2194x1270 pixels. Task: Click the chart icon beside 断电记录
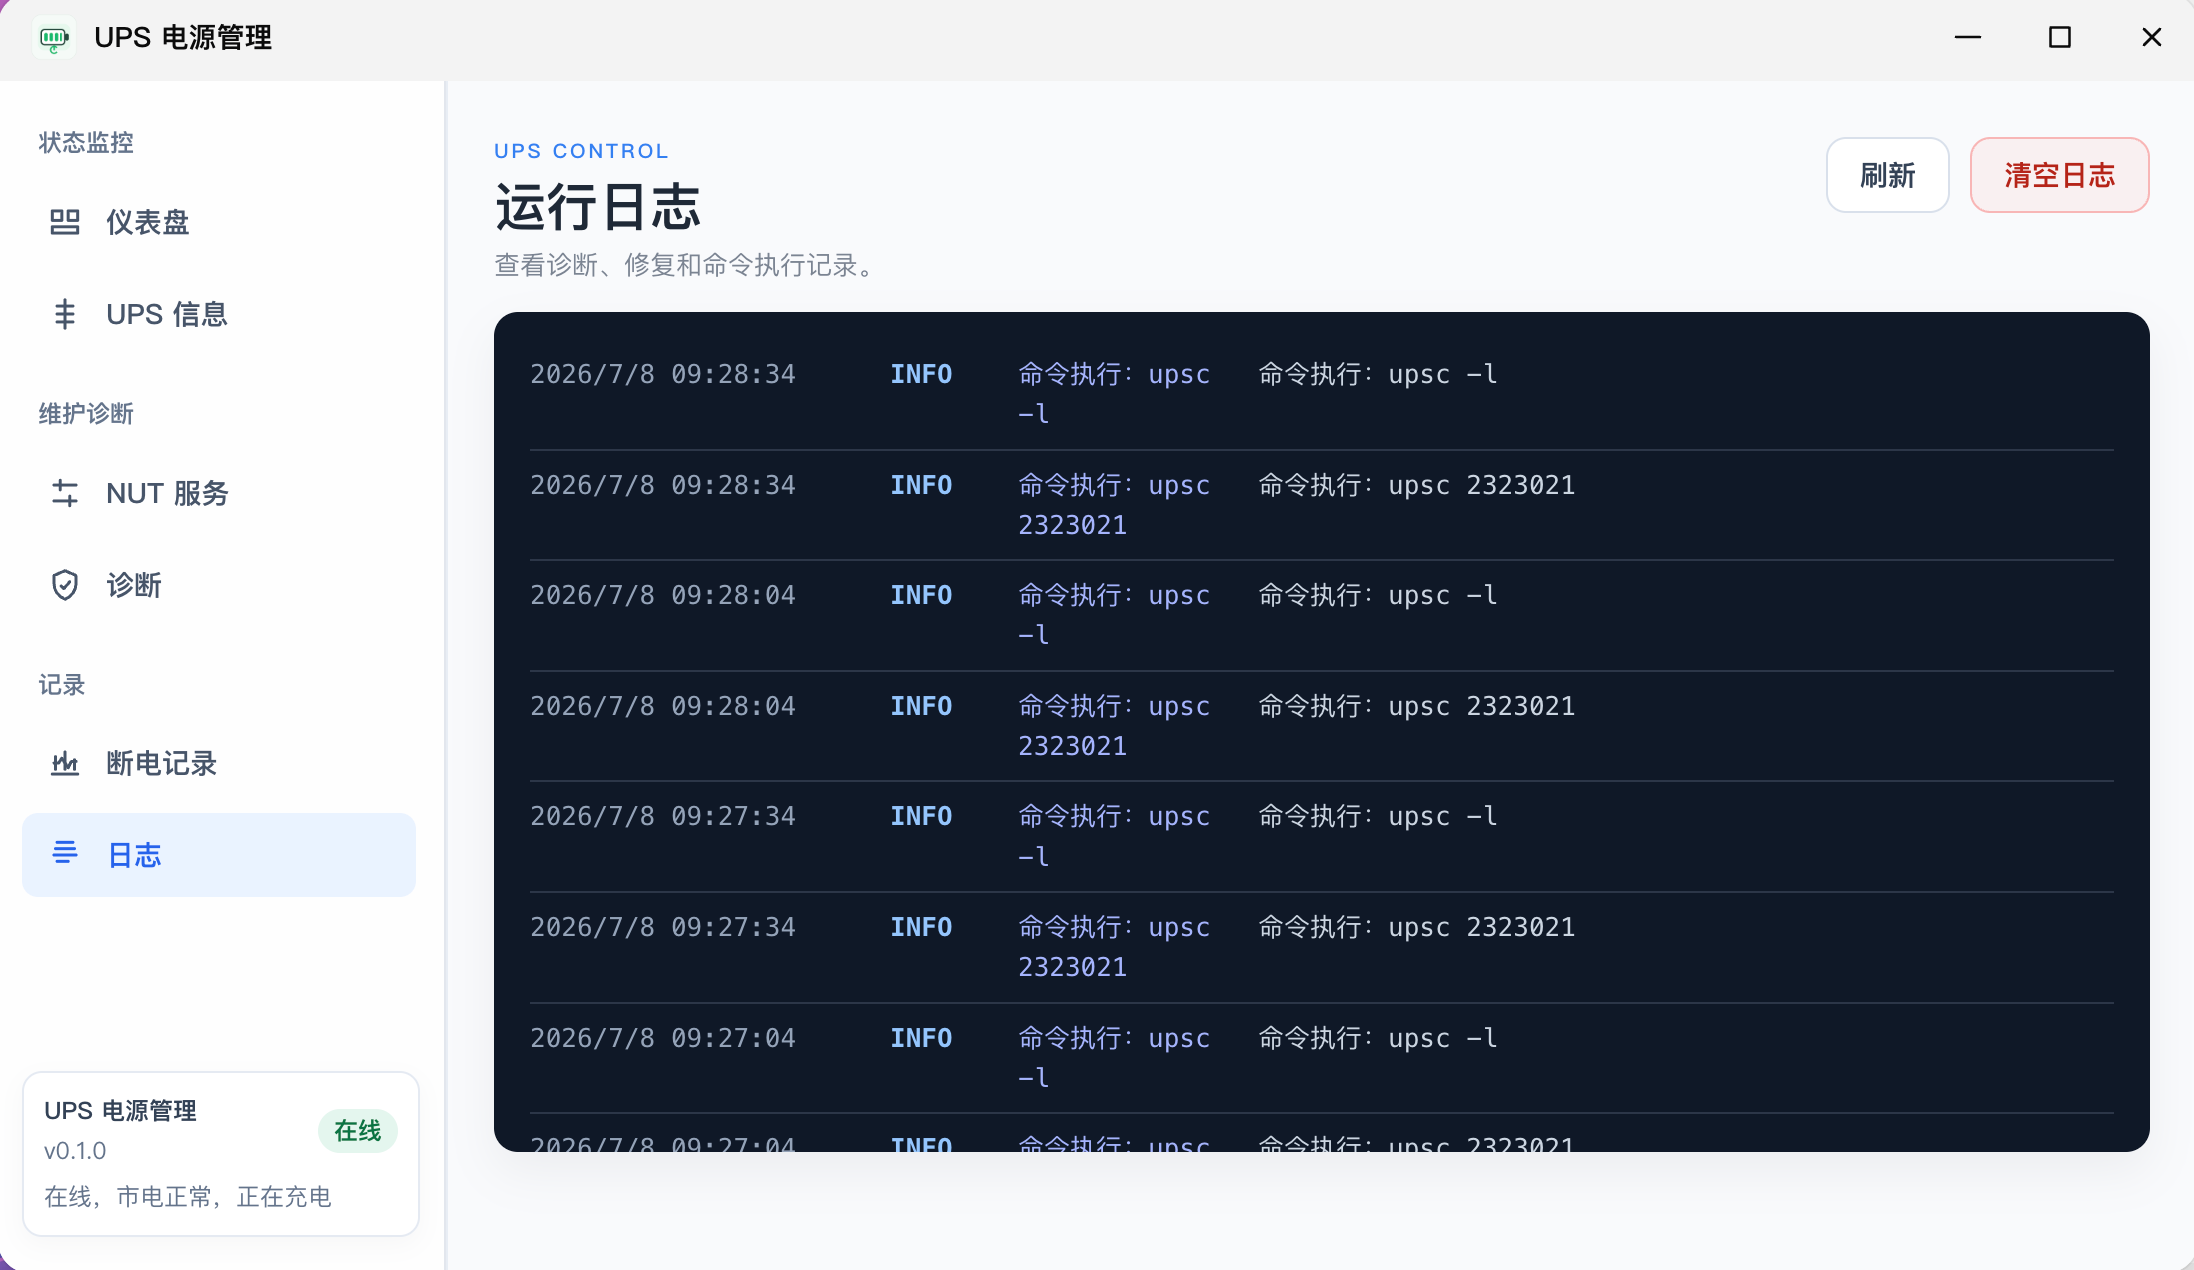65,763
